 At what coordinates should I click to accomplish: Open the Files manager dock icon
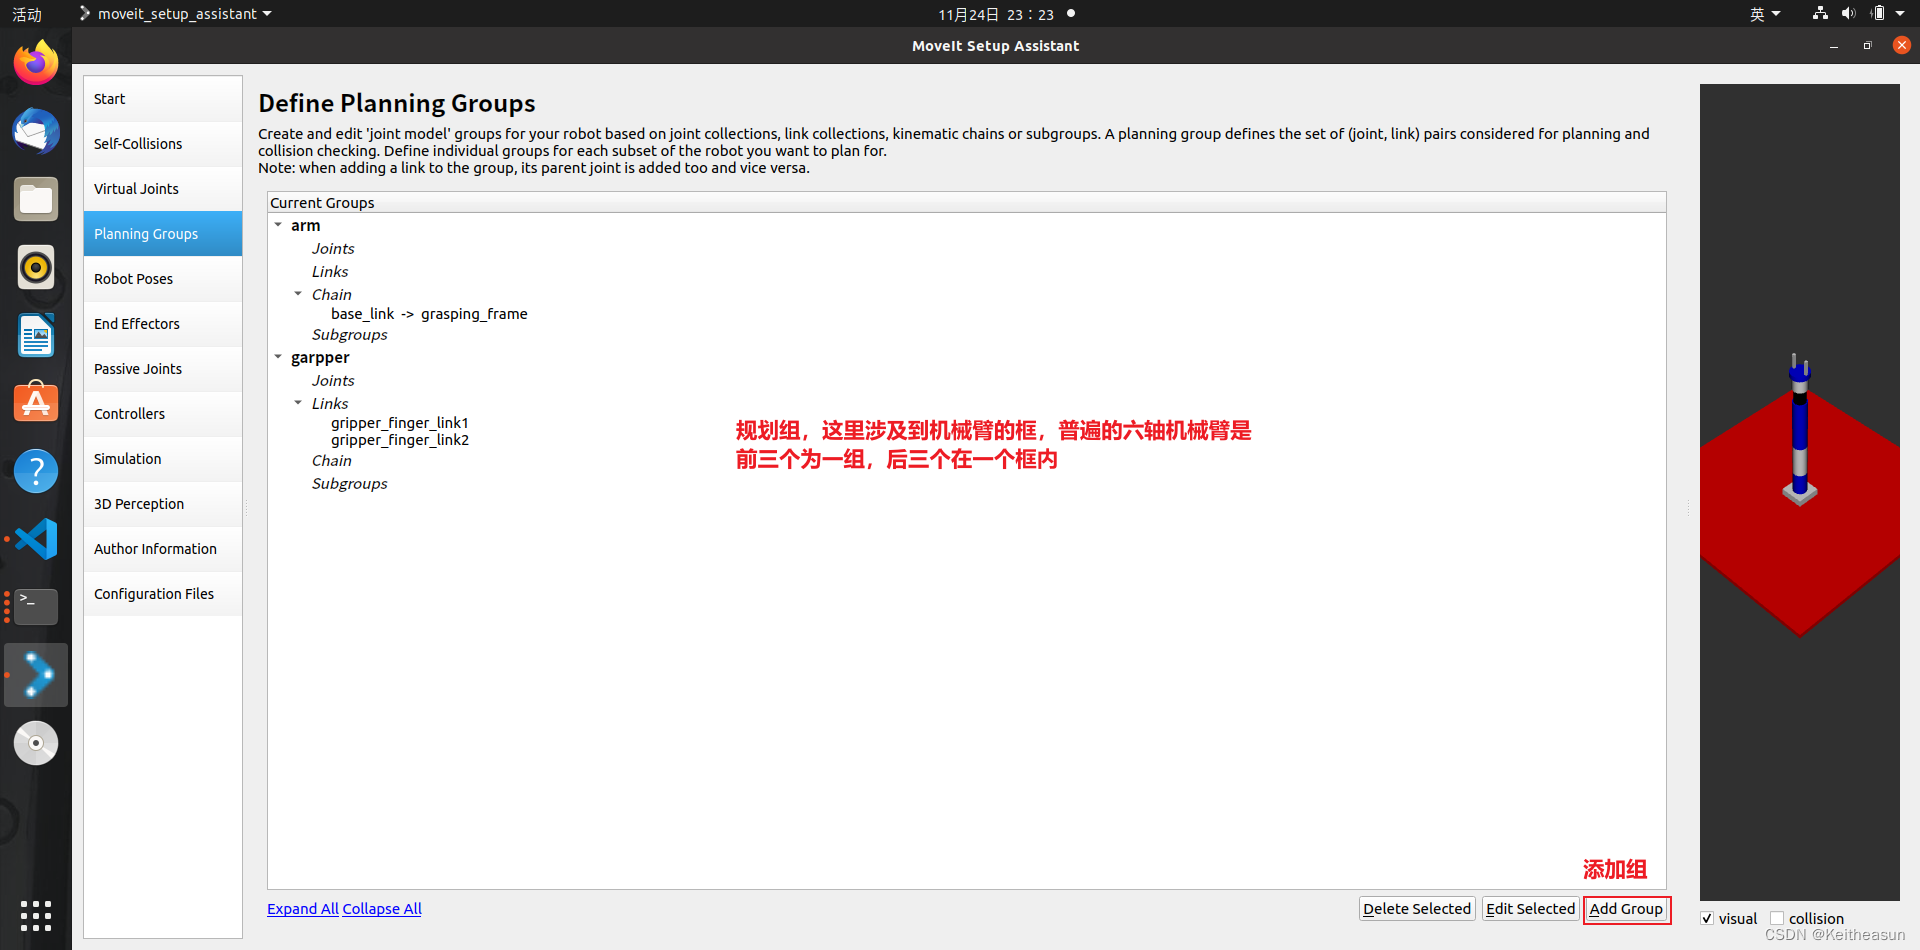36,199
